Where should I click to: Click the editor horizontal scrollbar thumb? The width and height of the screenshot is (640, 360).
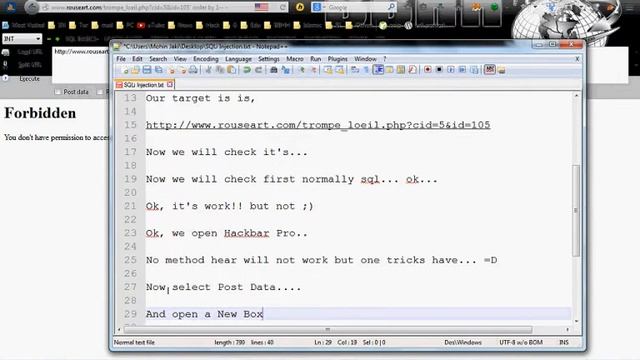click(x=328, y=329)
